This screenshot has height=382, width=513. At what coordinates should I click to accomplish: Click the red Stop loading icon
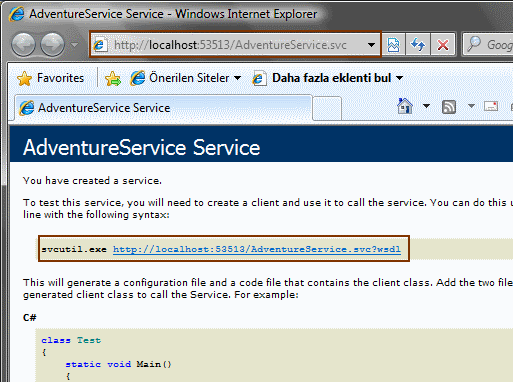point(443,45)
